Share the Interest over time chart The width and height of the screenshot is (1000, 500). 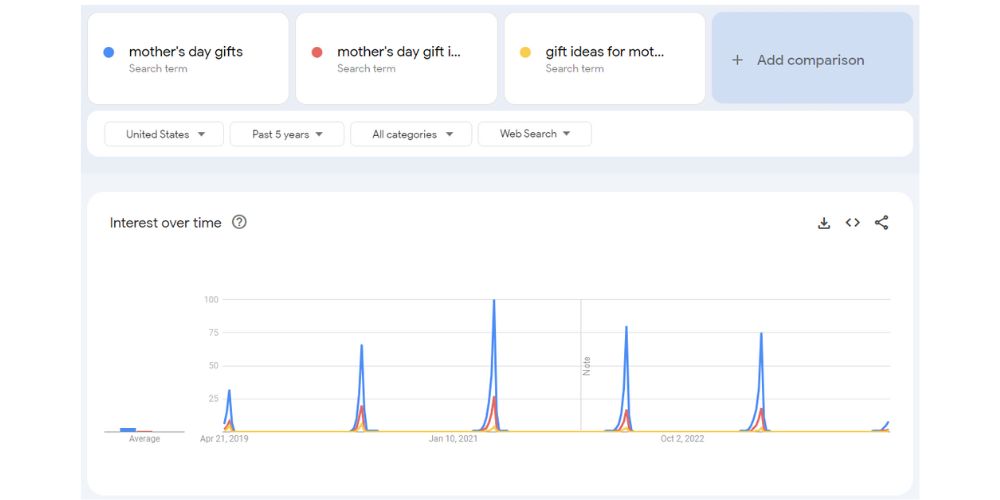coord(881,223)
